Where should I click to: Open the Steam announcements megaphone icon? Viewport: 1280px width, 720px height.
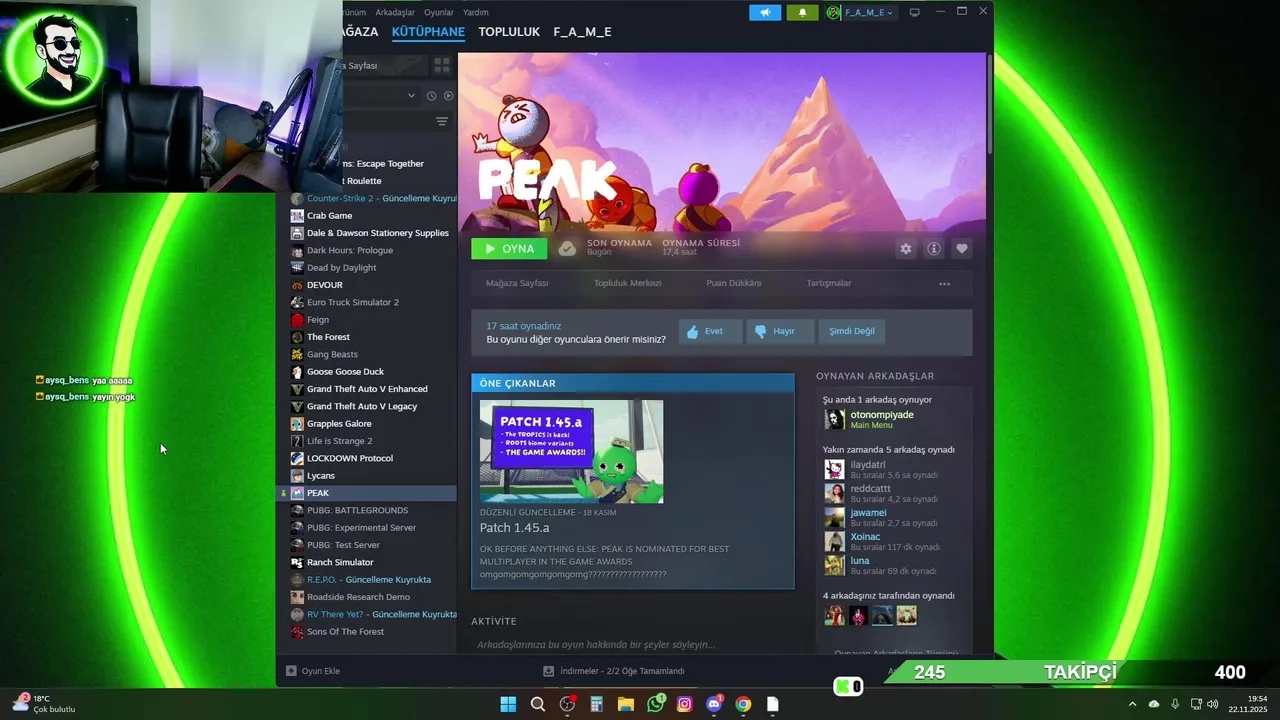tap(765, 12)
